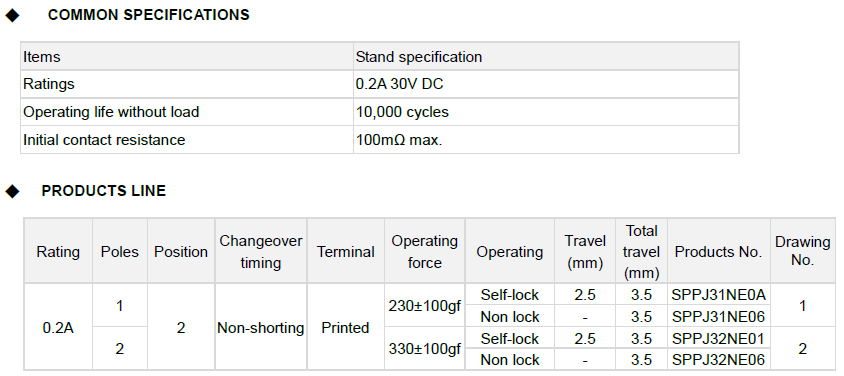Viewport: 844px width, 376px height.
Task: Click the Initial contact resistance row label
Action: coord(187,140)
